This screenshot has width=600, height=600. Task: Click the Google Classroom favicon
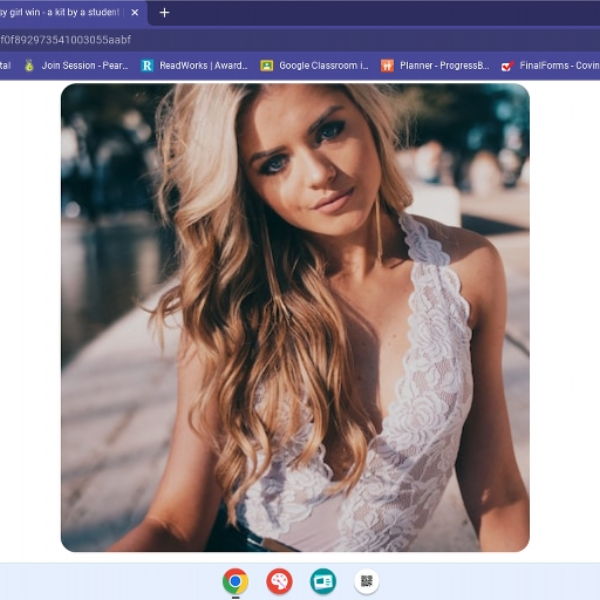click(267, 66)
